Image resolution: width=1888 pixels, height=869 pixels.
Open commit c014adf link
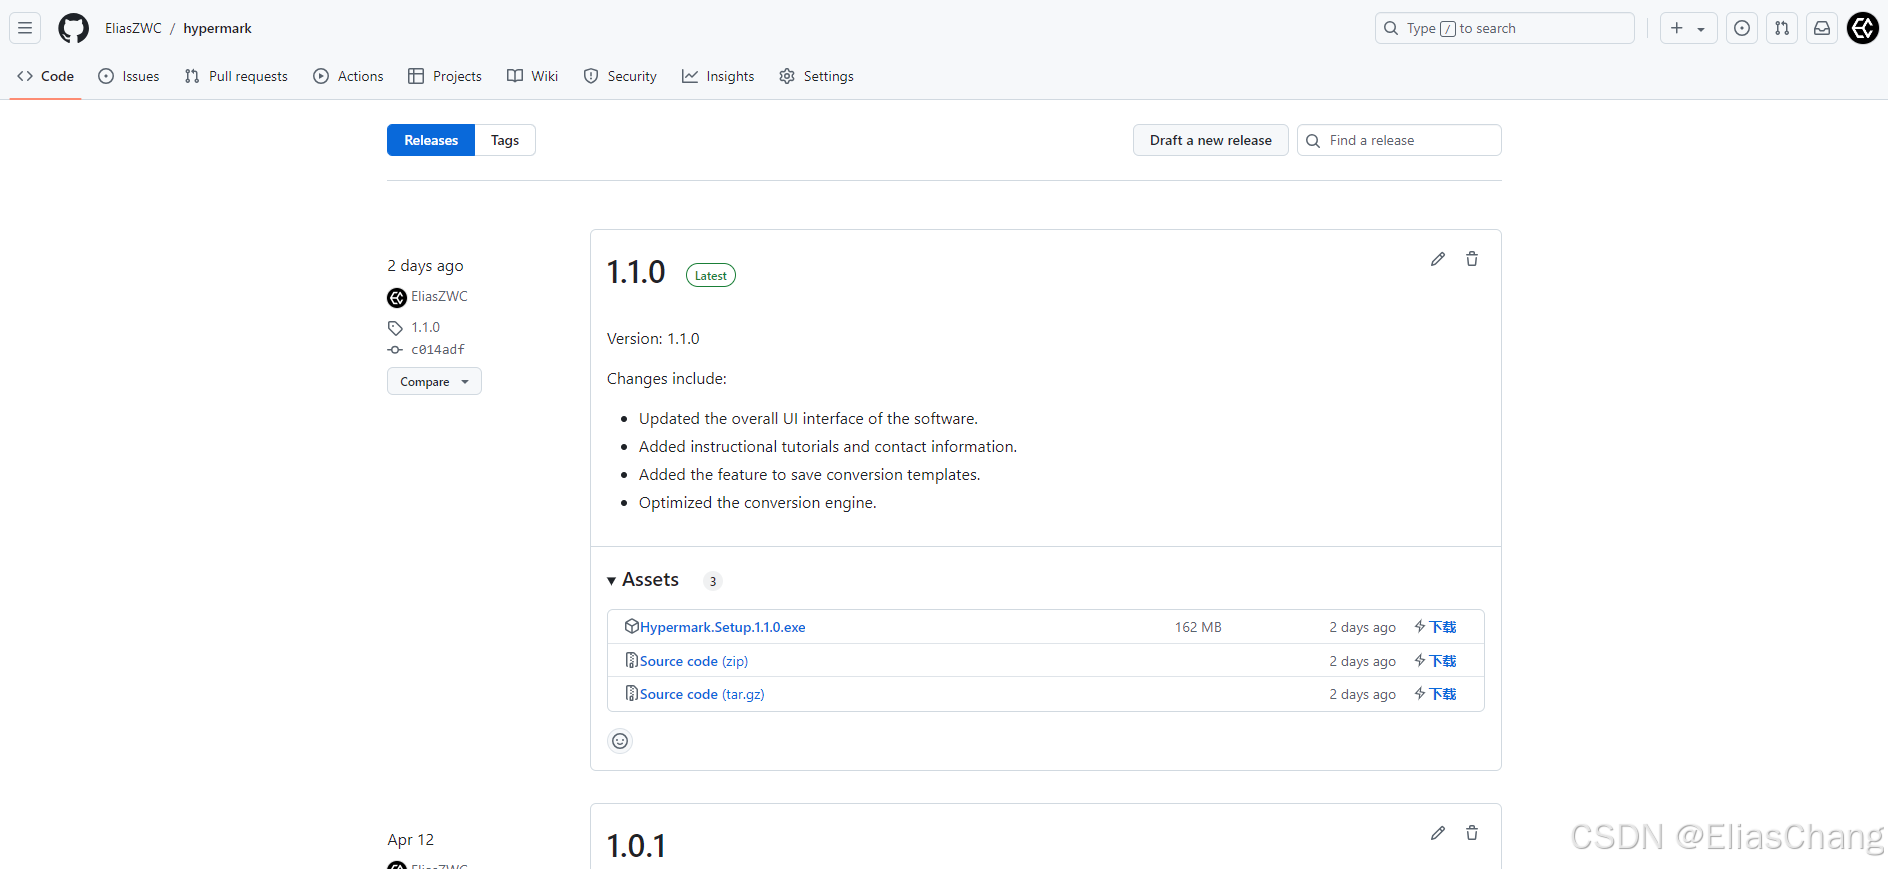(438, 349)
